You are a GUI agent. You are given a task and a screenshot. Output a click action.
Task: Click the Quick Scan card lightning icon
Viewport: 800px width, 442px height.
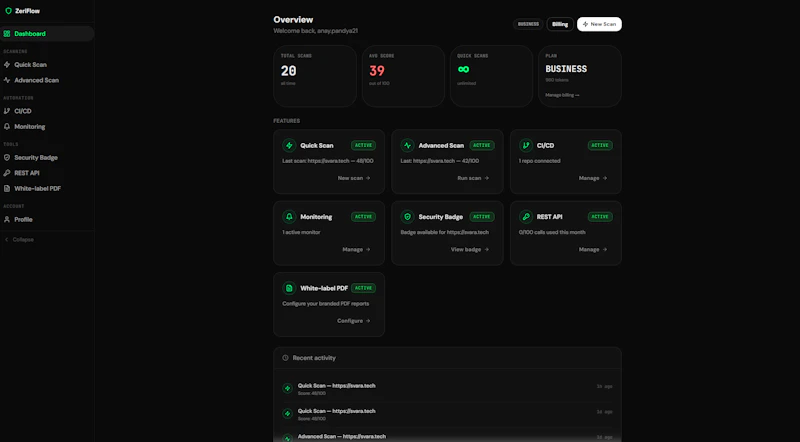(x=289, y=145)
